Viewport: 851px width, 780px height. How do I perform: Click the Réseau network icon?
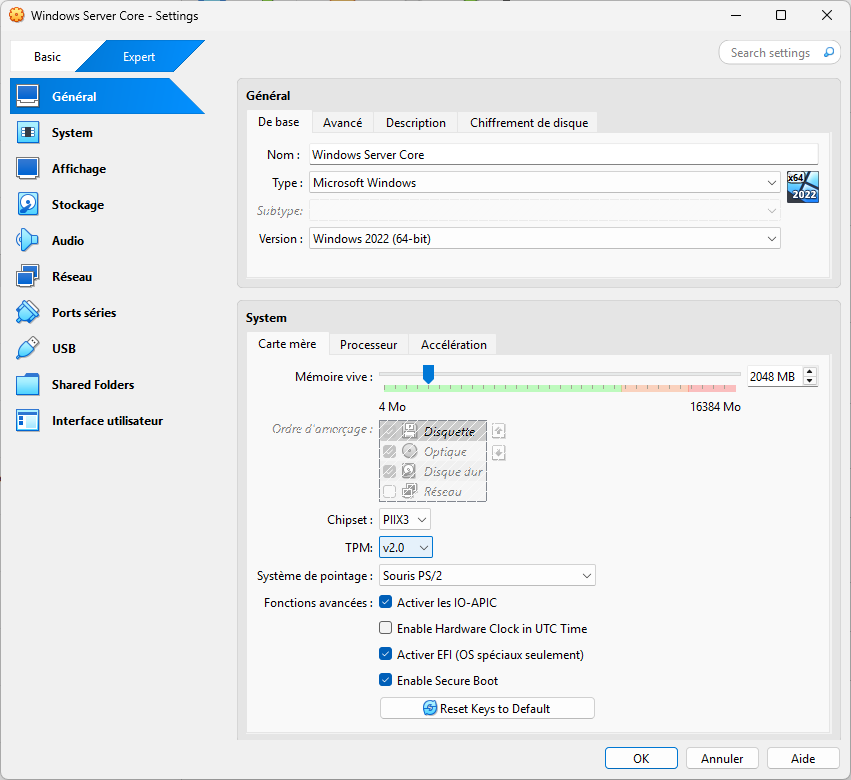27,276
